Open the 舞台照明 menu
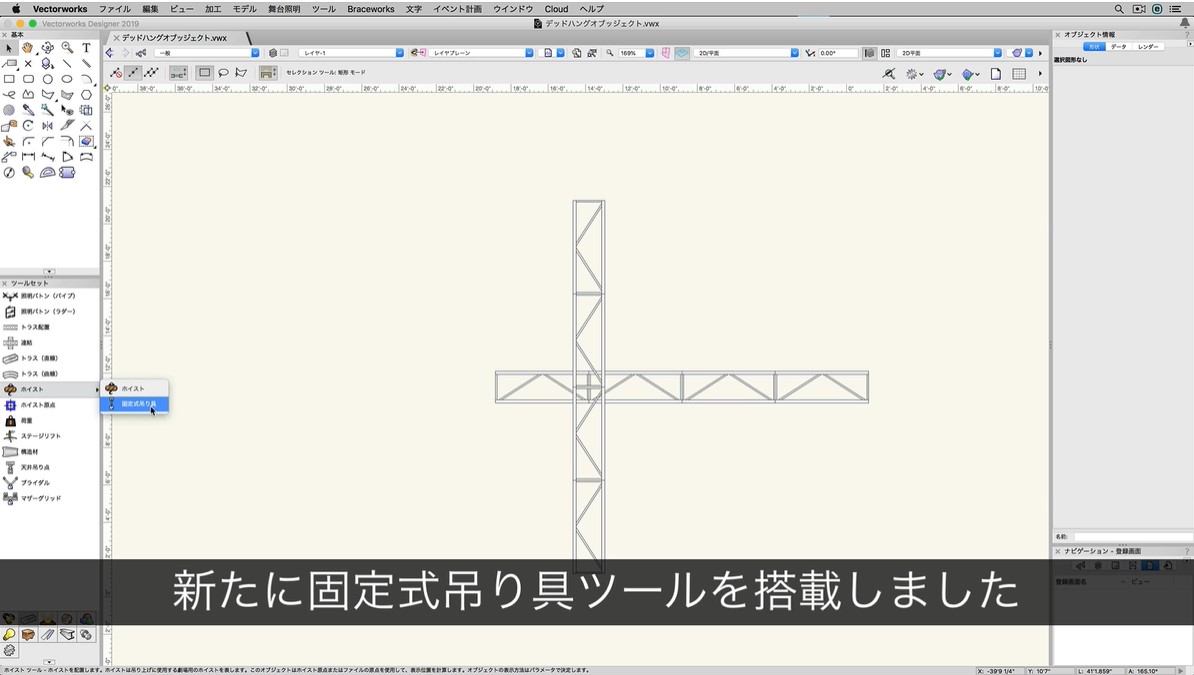Screen dimensions: 1194x675 [284, 9]
